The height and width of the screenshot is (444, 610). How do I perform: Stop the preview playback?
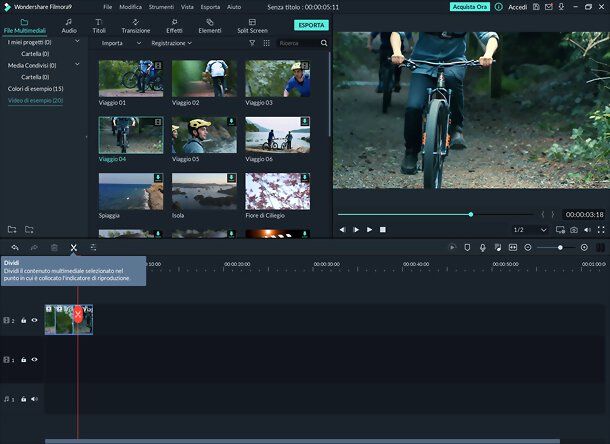pyautogui.click(x=383, y=230)
